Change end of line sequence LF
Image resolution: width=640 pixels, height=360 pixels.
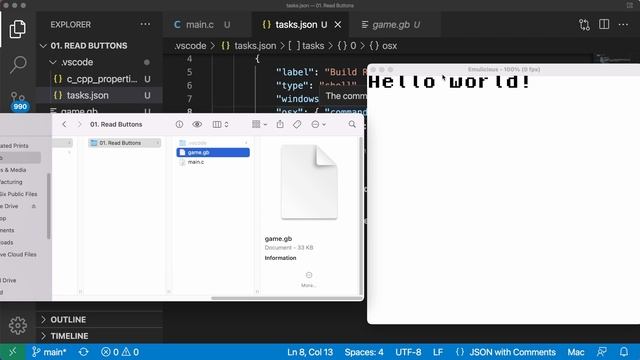[x=438, y=352]
